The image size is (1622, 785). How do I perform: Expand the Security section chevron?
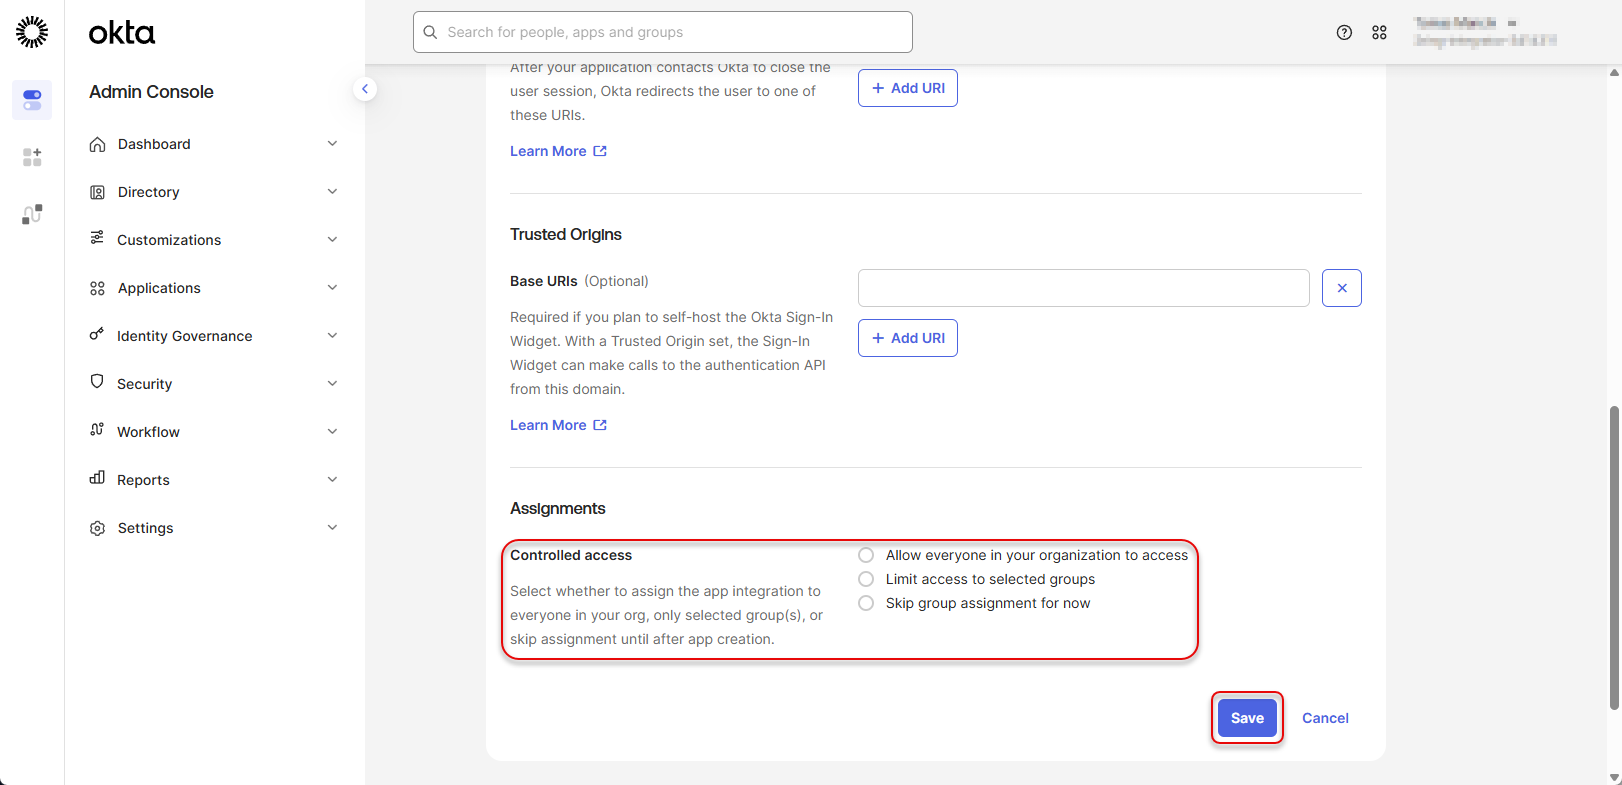pos(332,384)
